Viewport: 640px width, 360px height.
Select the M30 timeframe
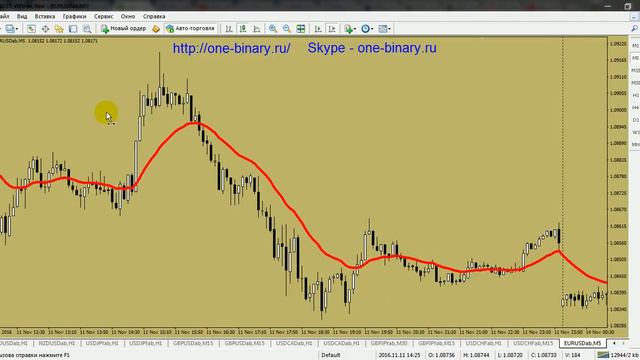point(636,83)
